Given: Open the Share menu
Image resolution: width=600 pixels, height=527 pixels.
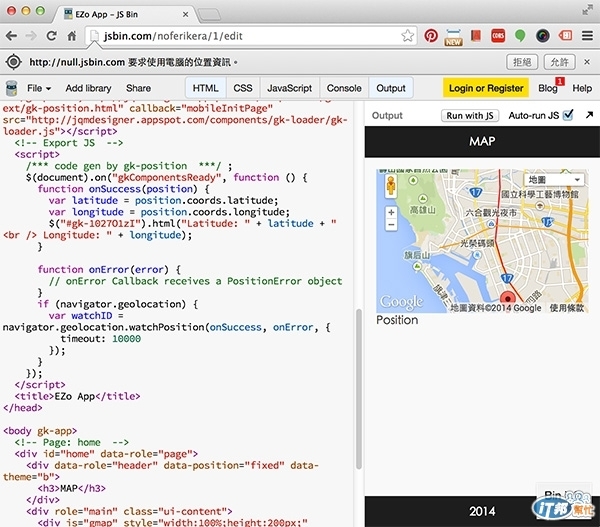Looking at the screenshot, I should [x=138, y=88].
